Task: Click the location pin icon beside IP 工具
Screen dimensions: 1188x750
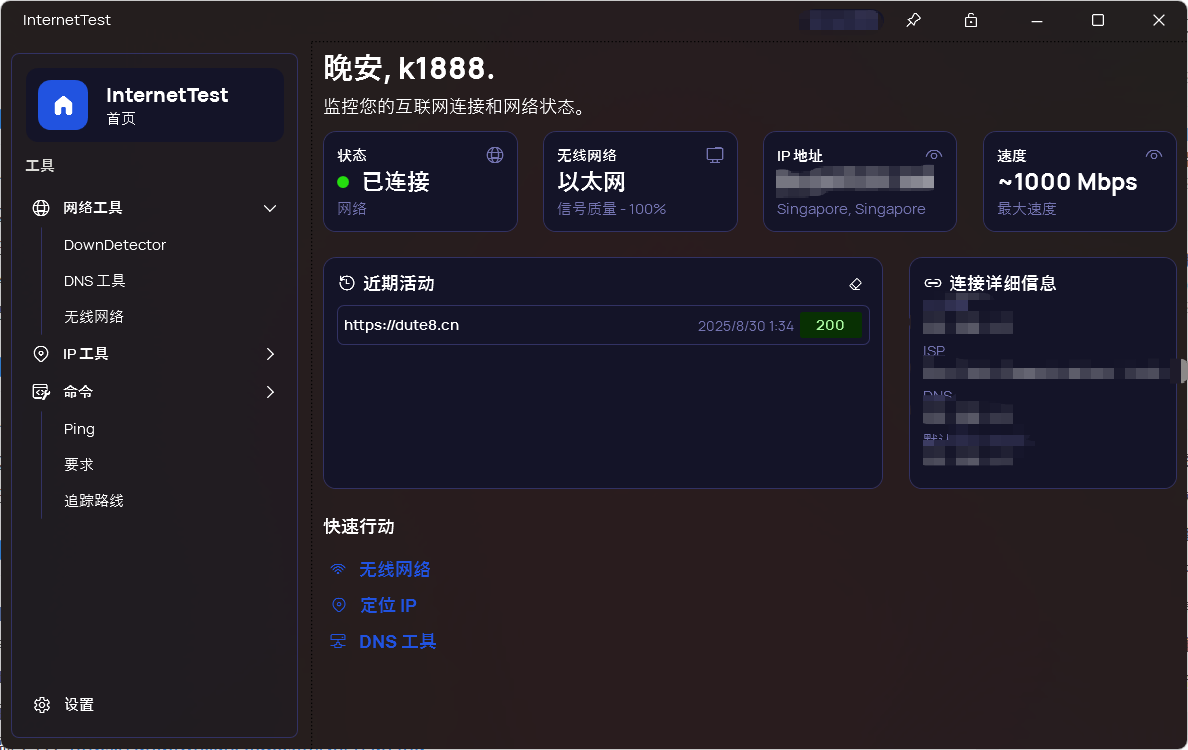Action: 41,354
